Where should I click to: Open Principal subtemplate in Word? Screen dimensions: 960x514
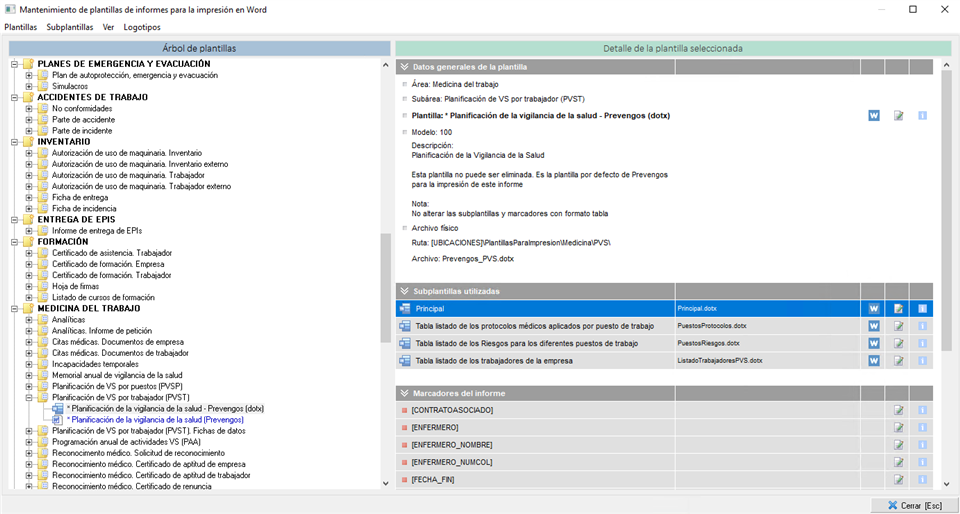tap(874, 309)
